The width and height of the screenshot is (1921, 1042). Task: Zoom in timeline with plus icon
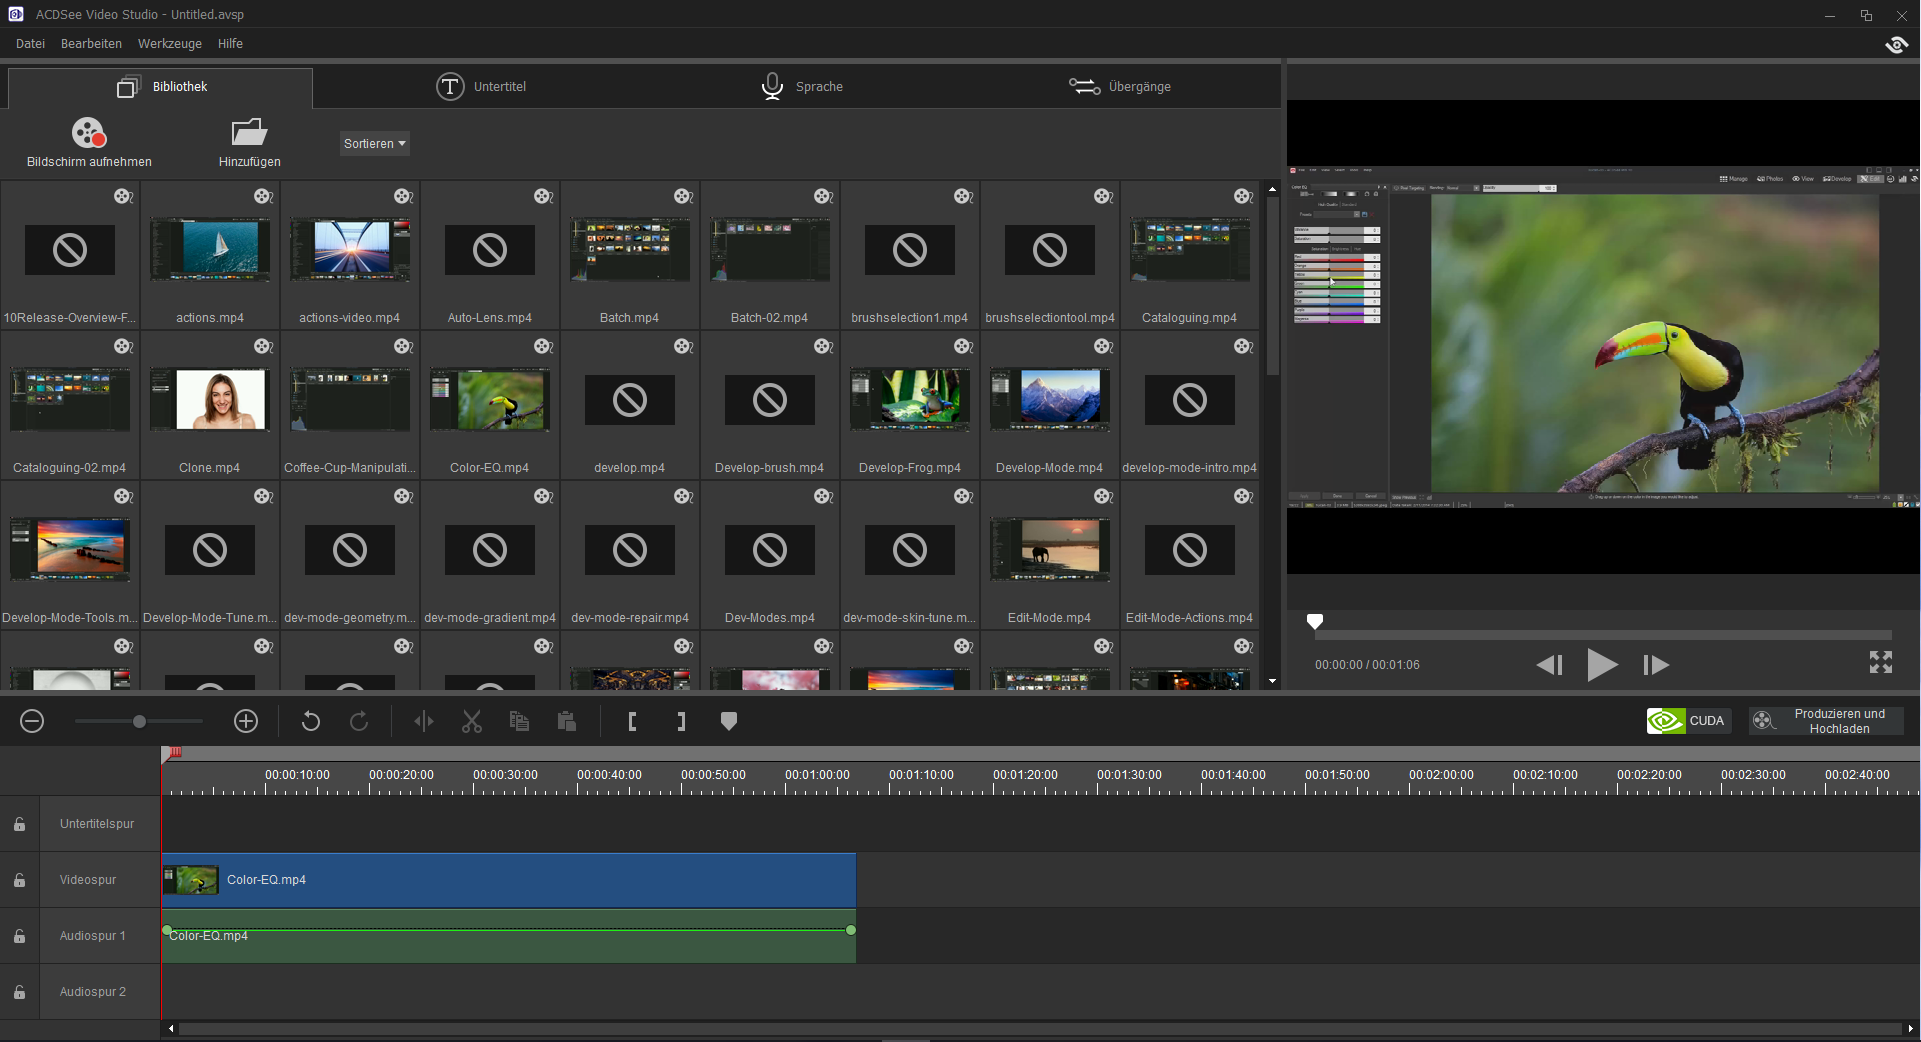coord(246,721)
